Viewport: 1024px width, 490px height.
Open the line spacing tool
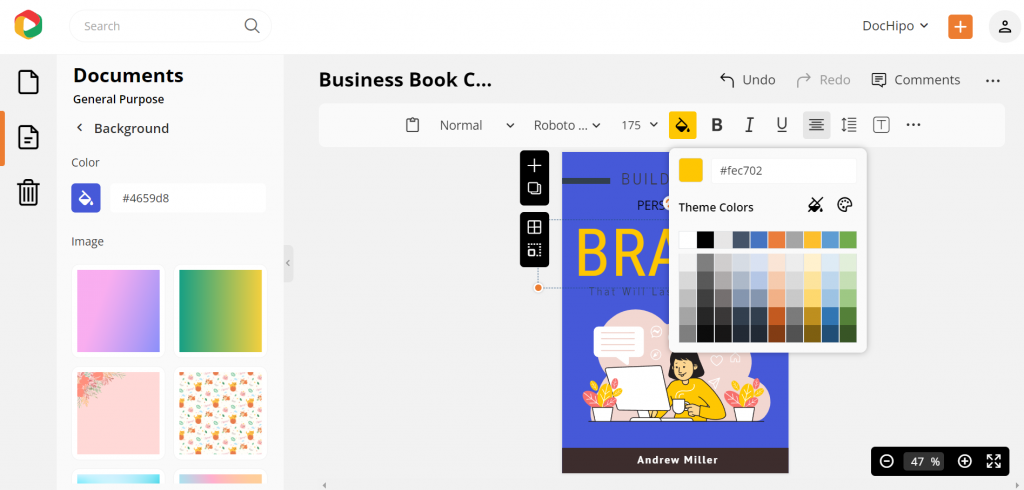coord(848,125)
